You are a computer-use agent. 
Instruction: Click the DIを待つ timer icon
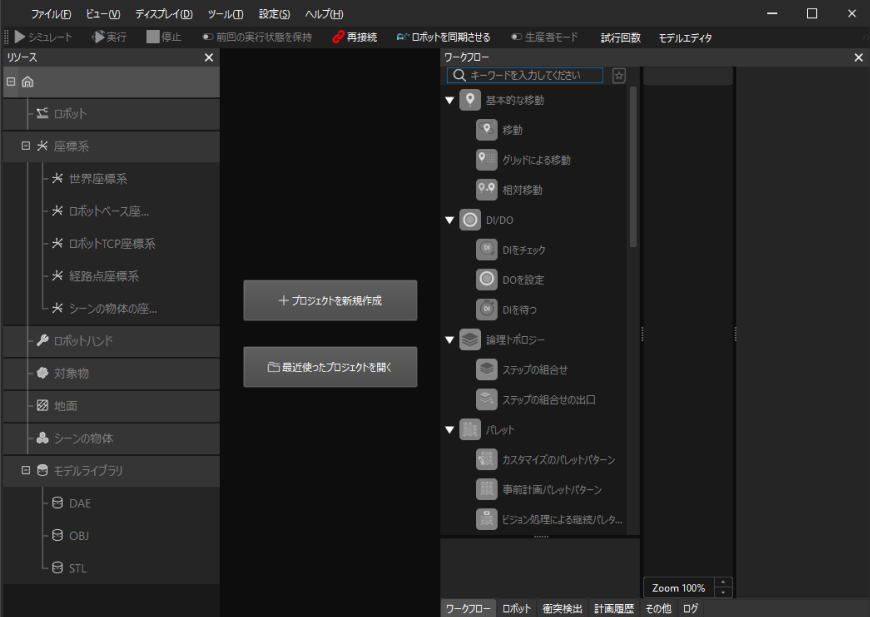(487, 310)
